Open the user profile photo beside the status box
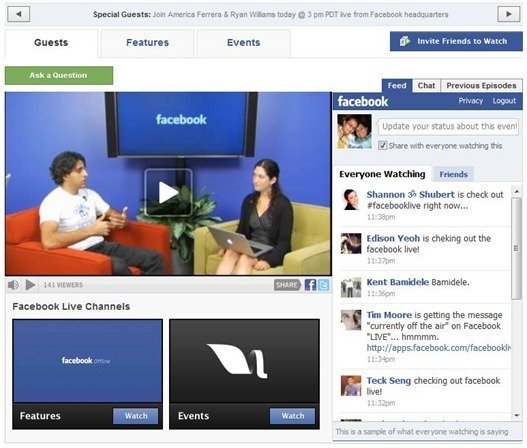 [x=355, y=131]
